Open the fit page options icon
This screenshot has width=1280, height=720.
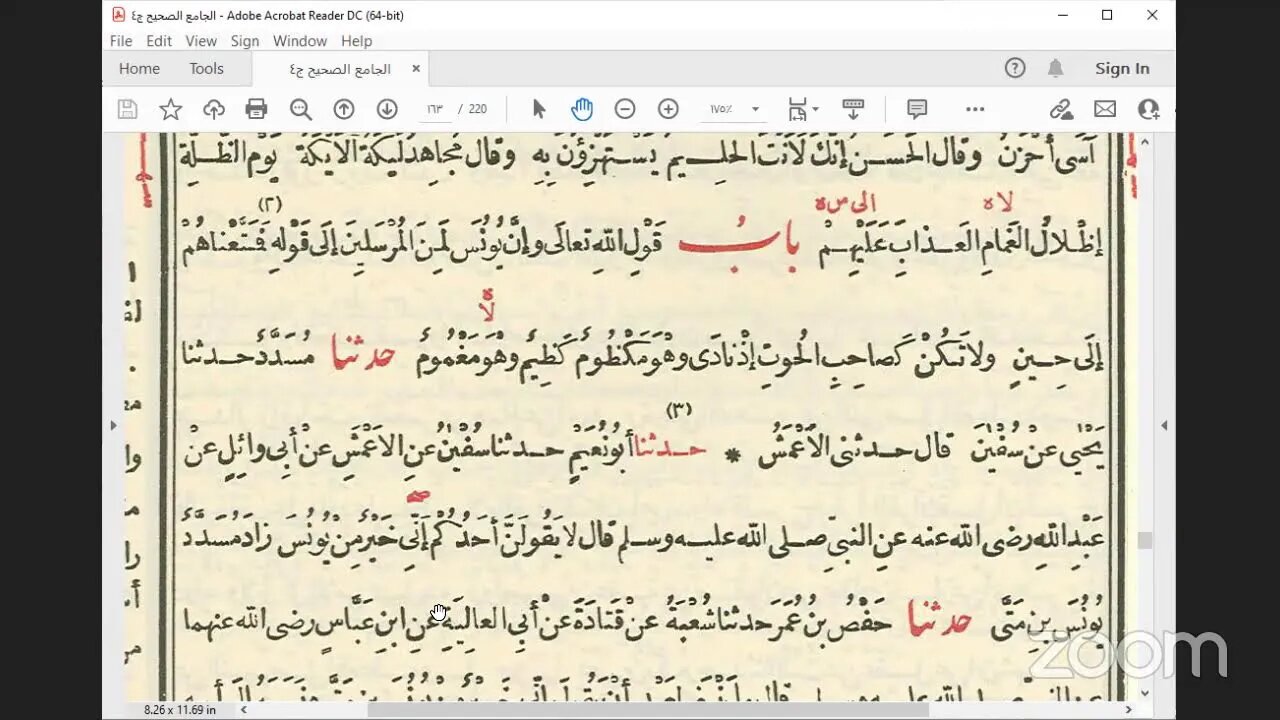[802, 109]
